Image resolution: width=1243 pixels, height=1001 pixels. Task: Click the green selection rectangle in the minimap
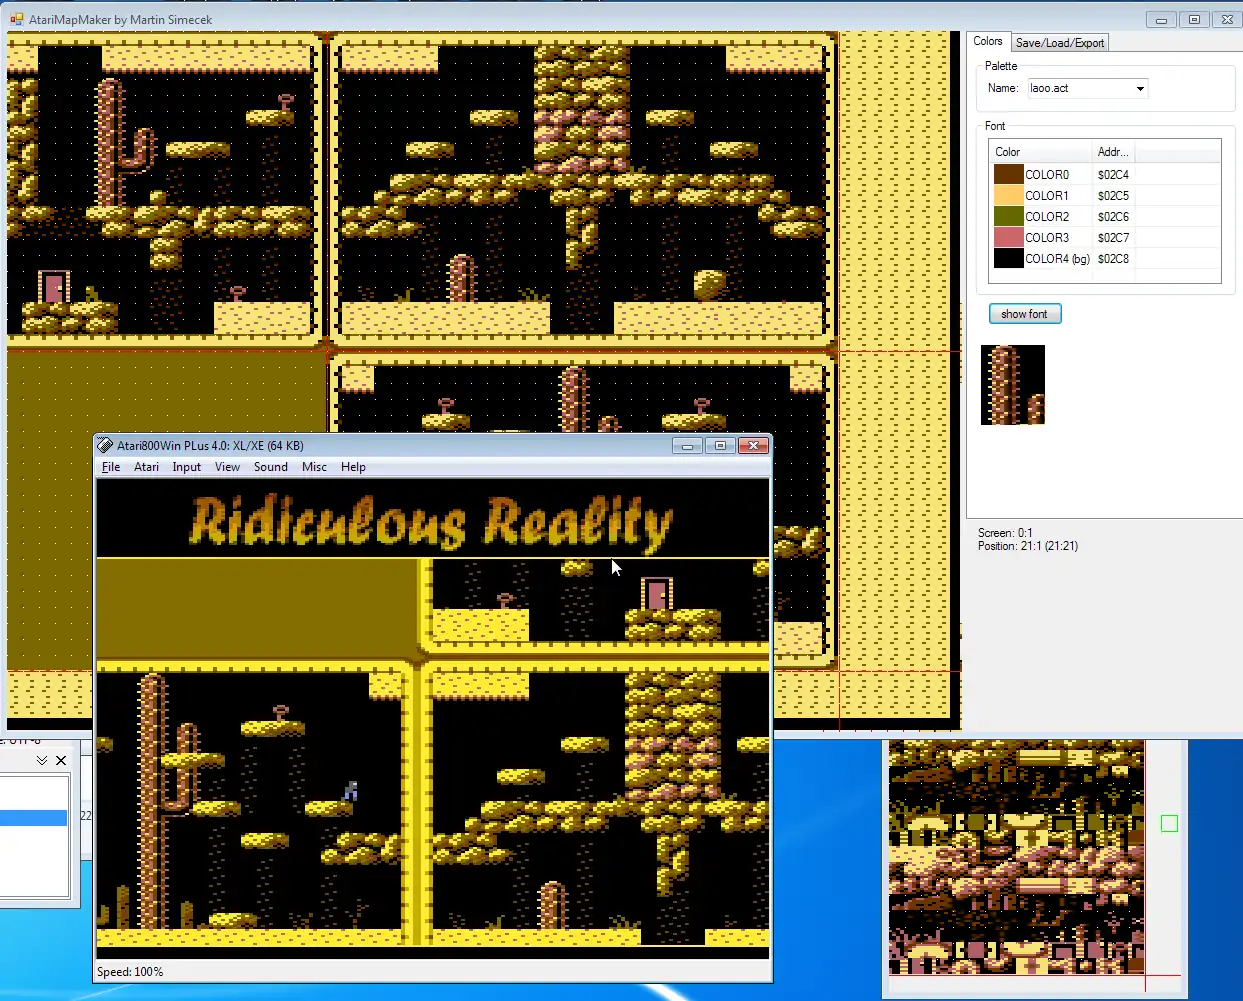pos(1168,823)
